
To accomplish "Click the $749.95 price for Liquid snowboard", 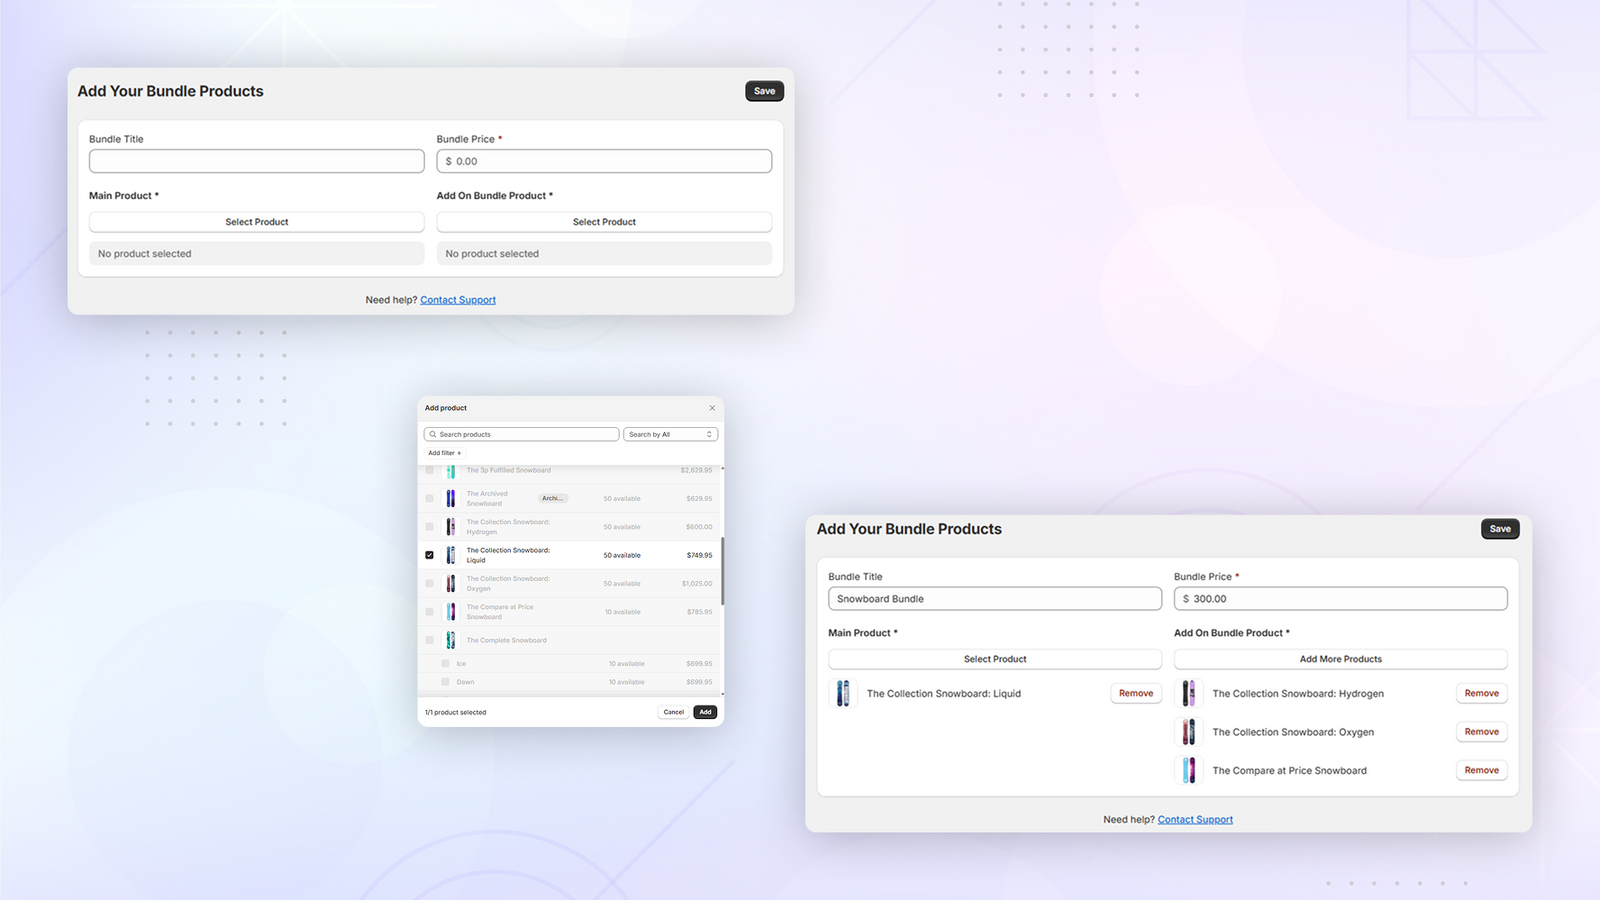I will click(700, 555).
